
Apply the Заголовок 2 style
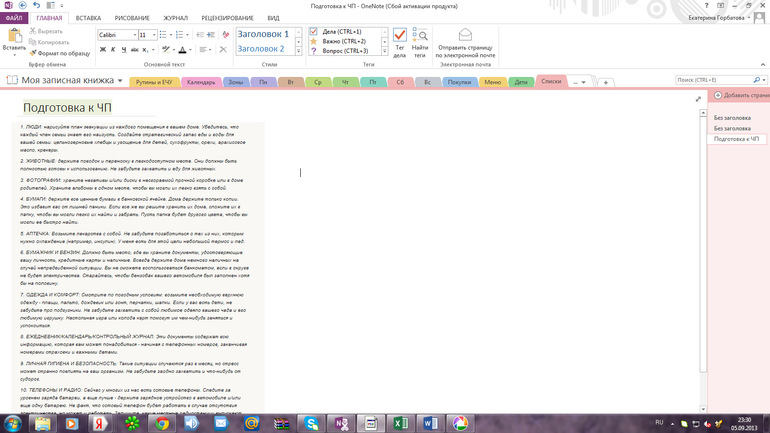[x=261, y=49]
